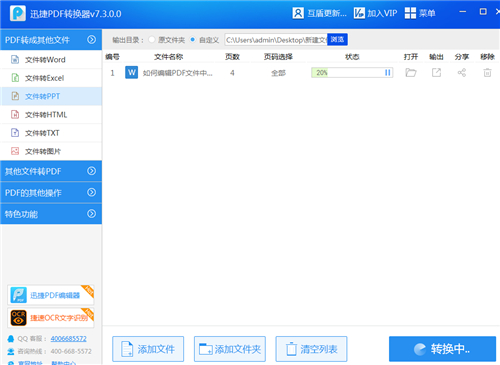500x365 pixels.
Task: Select 文件转Excel in the sidebar
Action: [51, 78]
